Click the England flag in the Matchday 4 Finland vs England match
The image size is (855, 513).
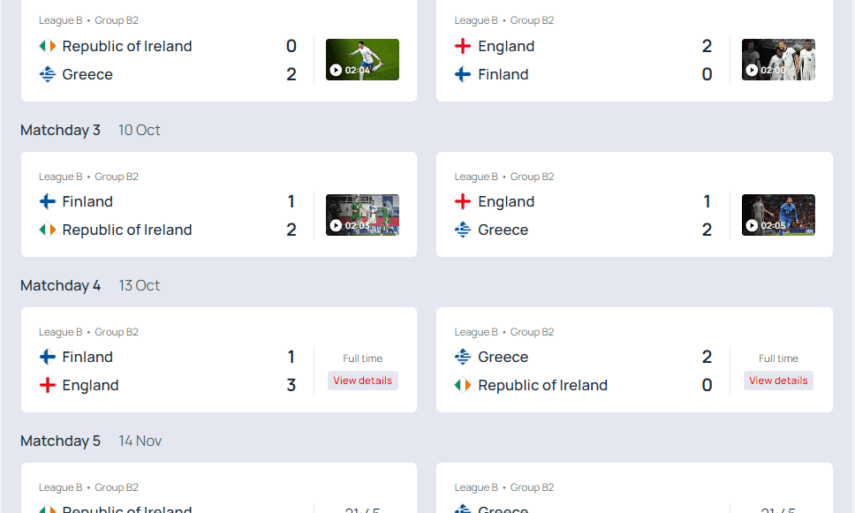47,385
